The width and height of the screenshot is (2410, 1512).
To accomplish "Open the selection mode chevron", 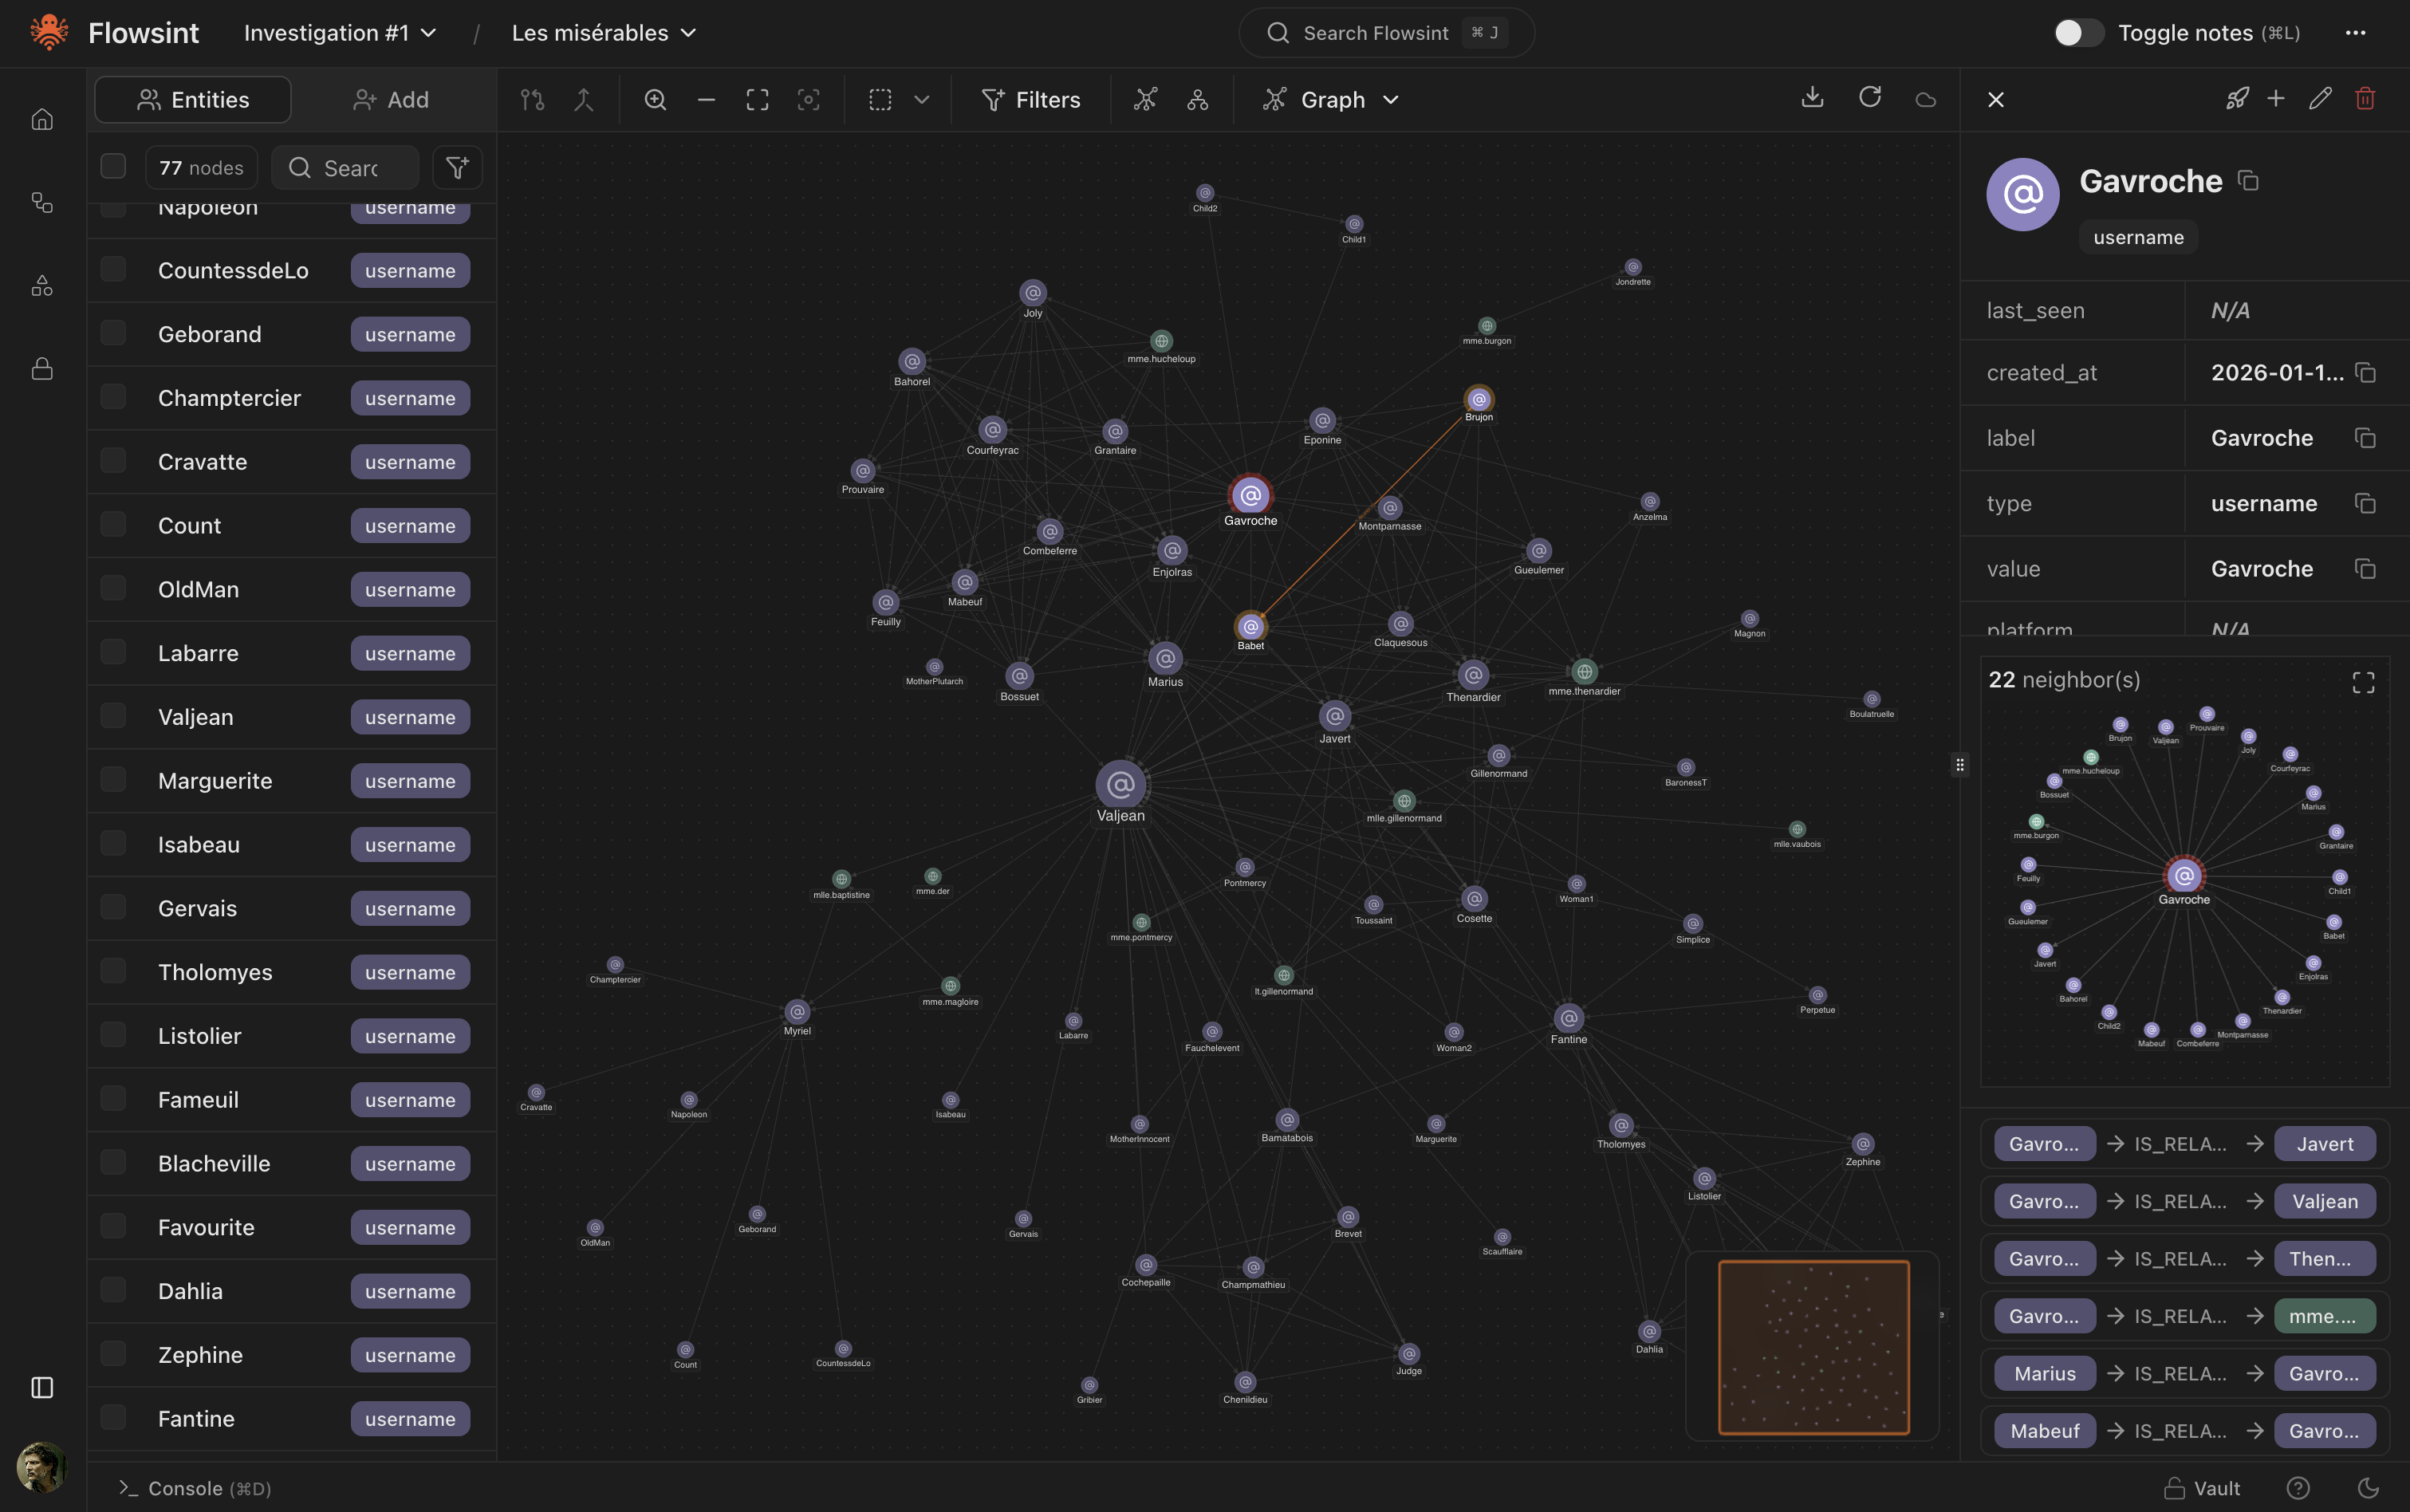I will click(921, 99).
